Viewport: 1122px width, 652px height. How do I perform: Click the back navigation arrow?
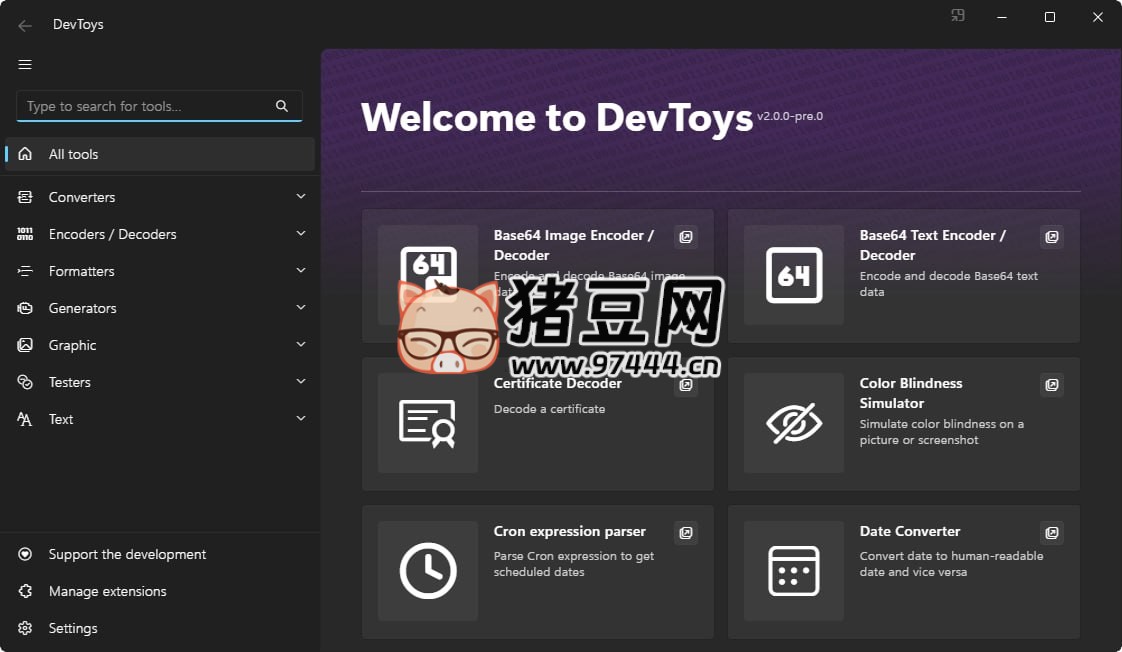click(x=24, y=24)
